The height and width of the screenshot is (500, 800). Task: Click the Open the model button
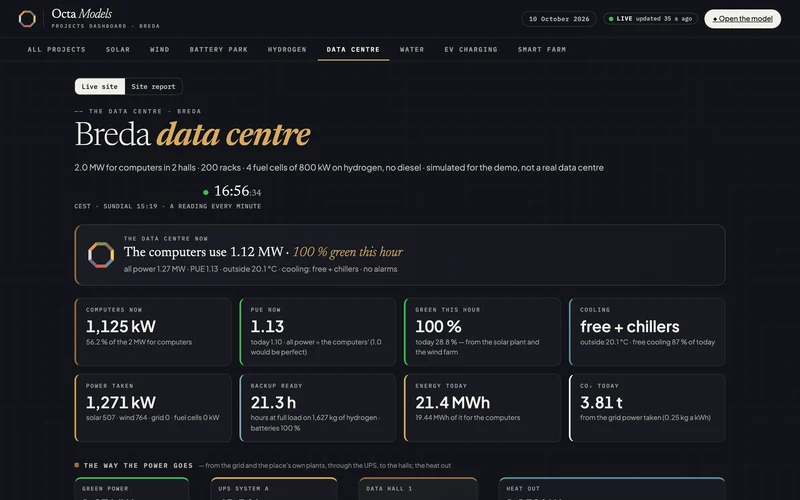click(742, 19)
